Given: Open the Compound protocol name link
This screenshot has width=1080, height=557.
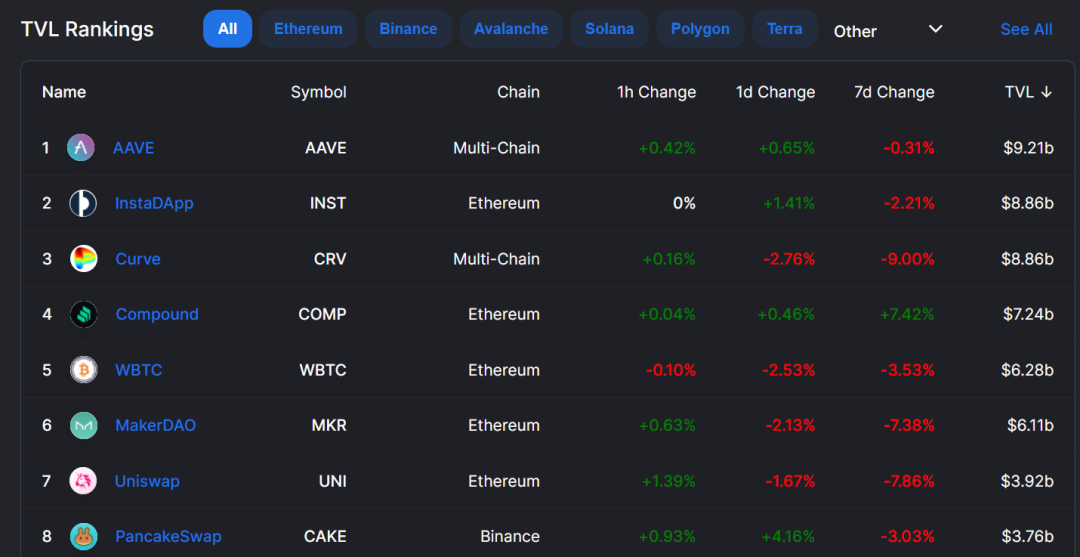Looking at the screenshot, I should coord(157,314).
